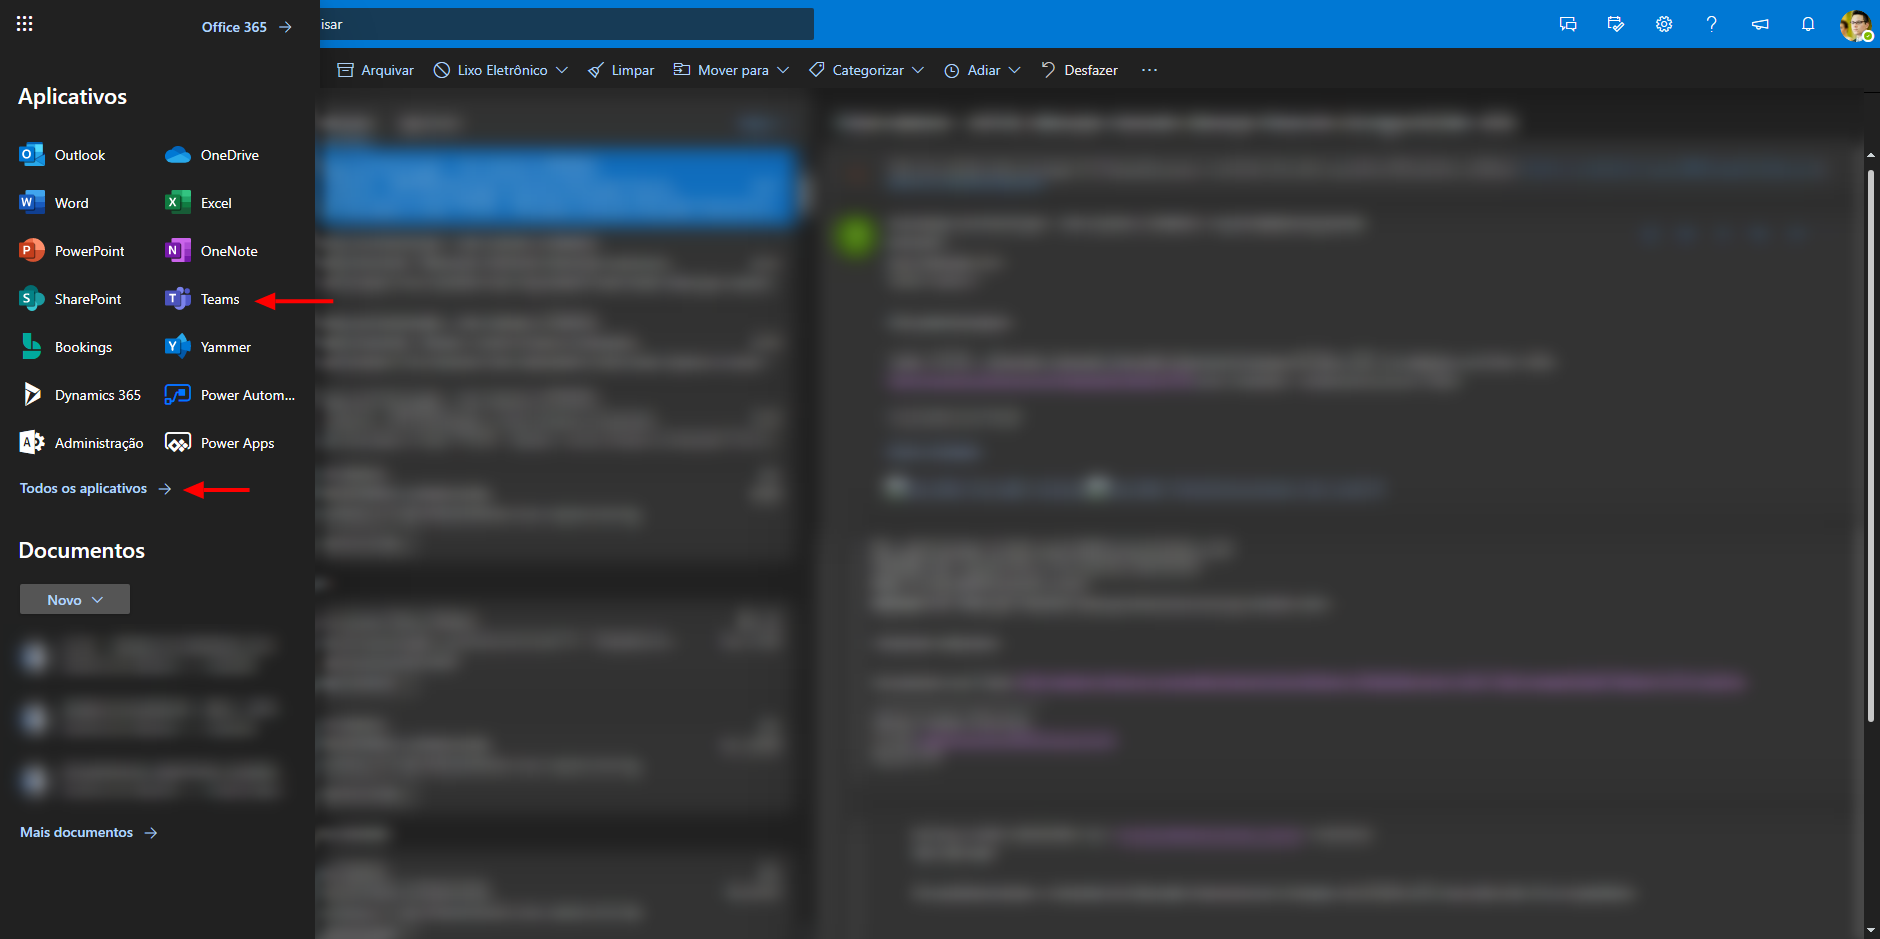Viewport: 1880px width, 939px height.
Task: Go to the Office 365 home page
Action: [x=247, y=27]
